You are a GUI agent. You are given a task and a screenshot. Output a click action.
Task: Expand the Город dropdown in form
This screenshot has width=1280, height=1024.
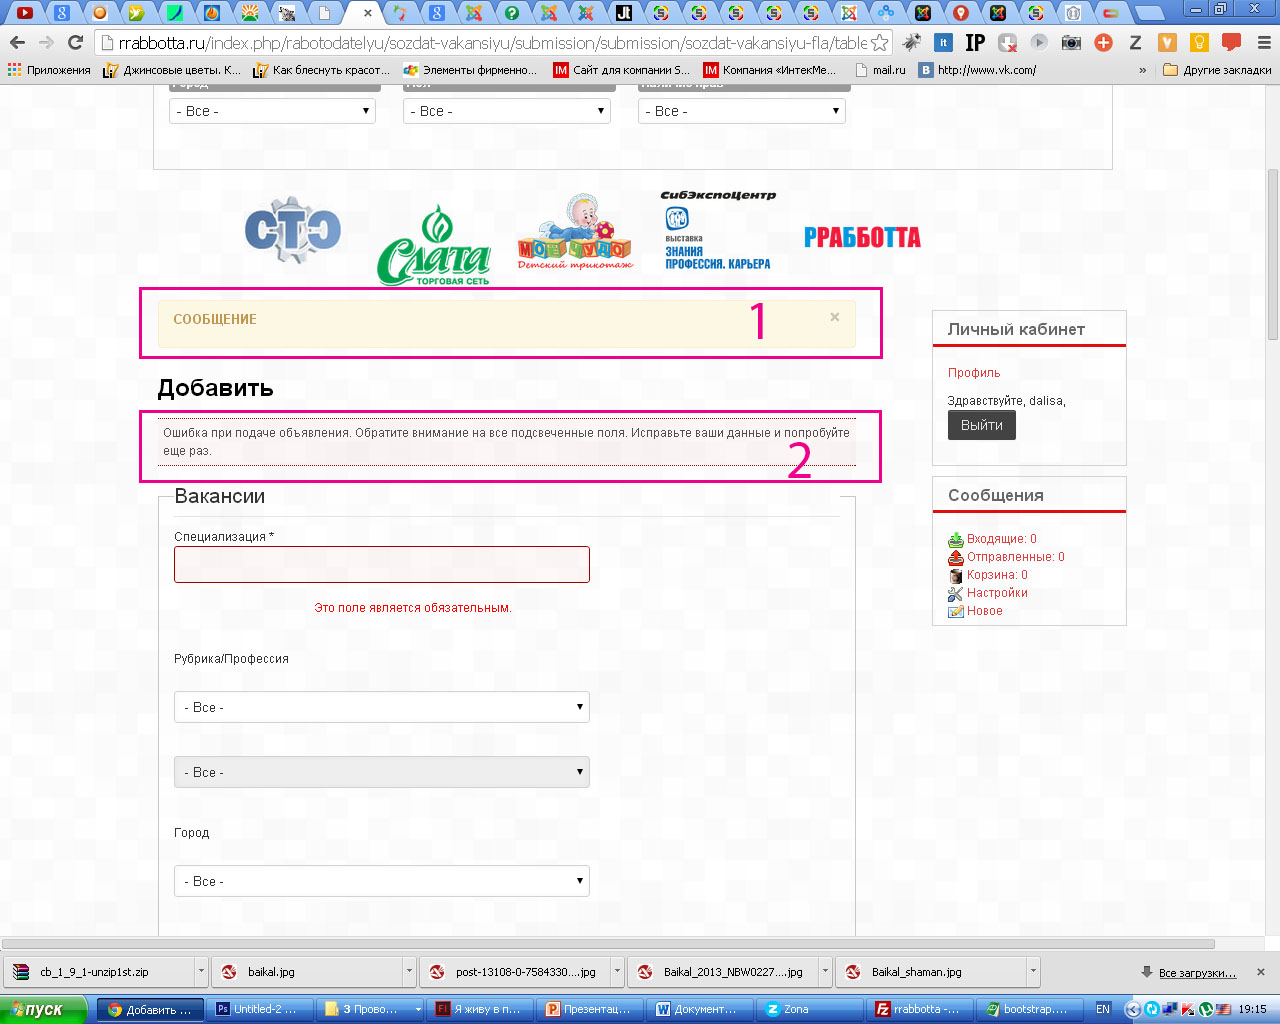point(381,881)
